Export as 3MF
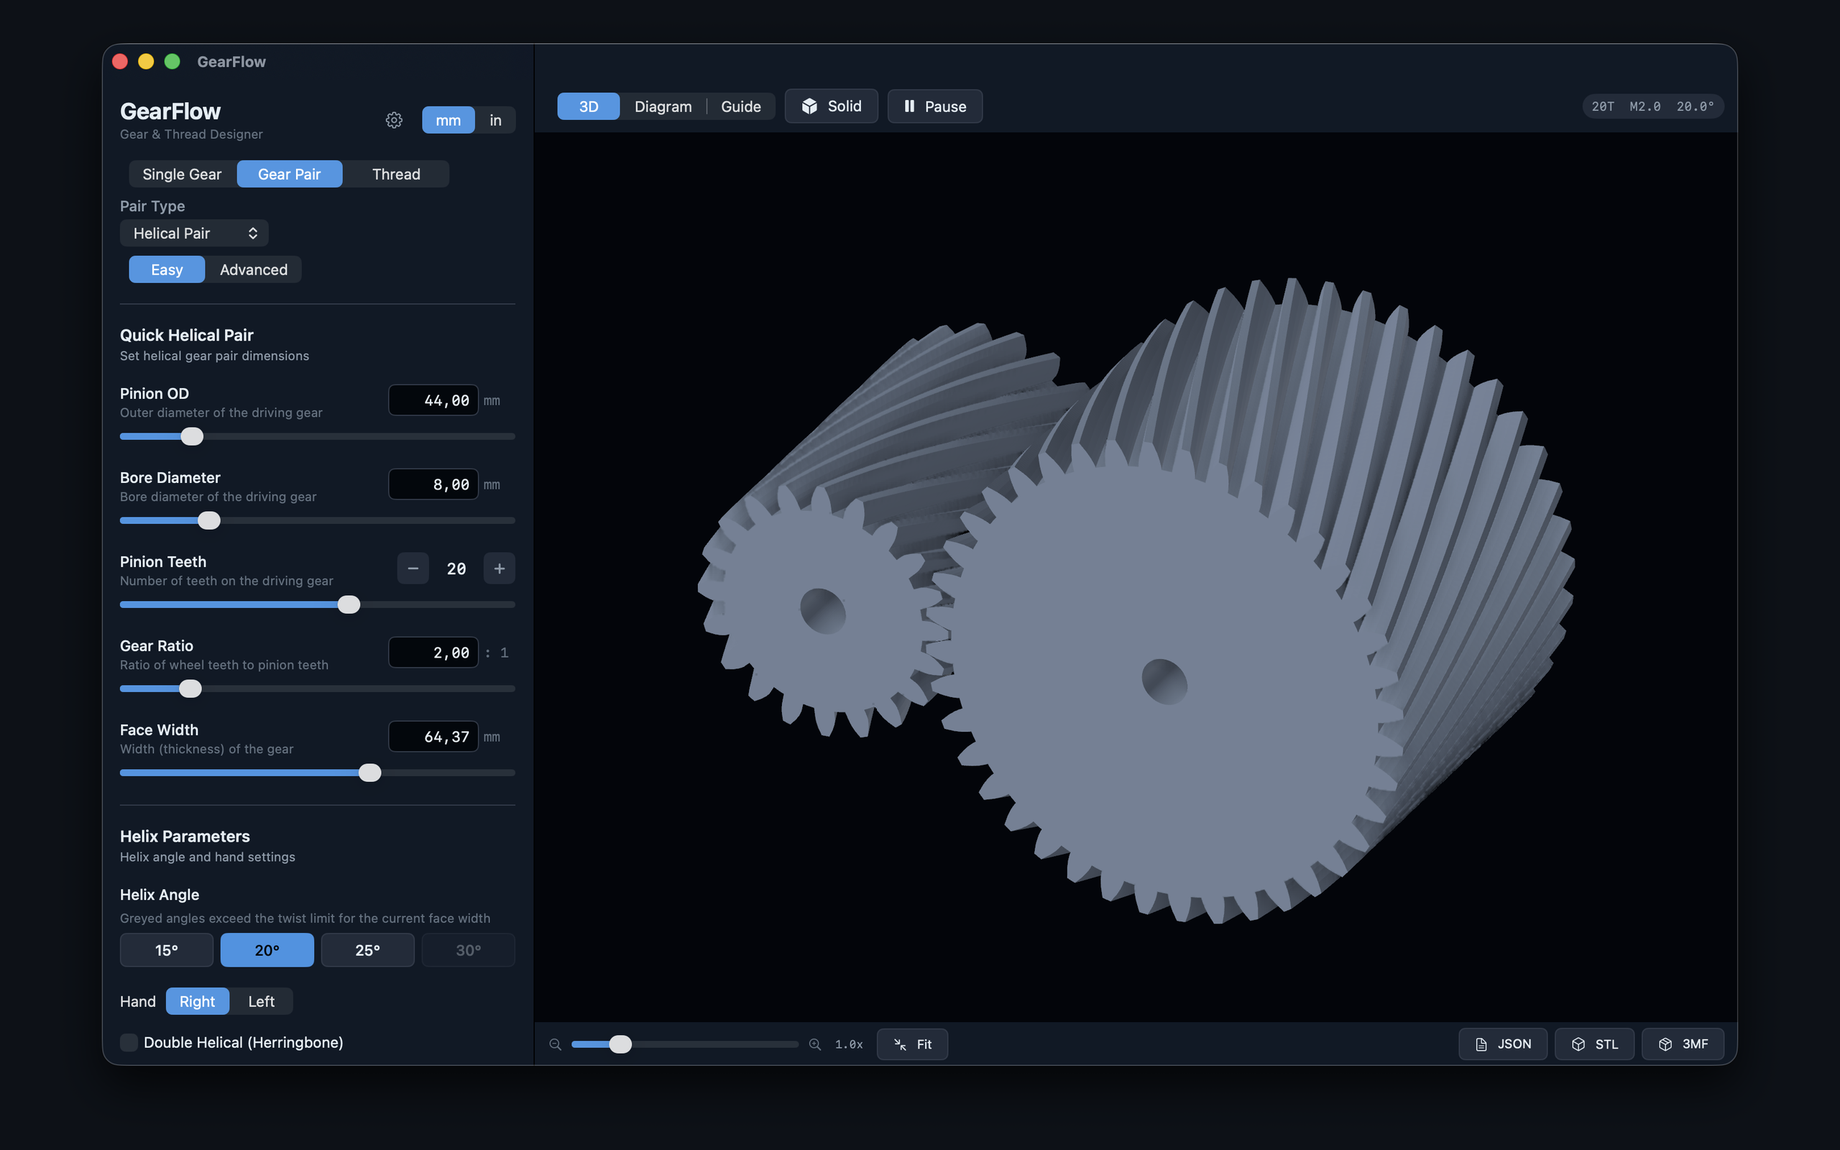Viewport: 1840px width, 1150px height. click(x=1683, y=1044)
